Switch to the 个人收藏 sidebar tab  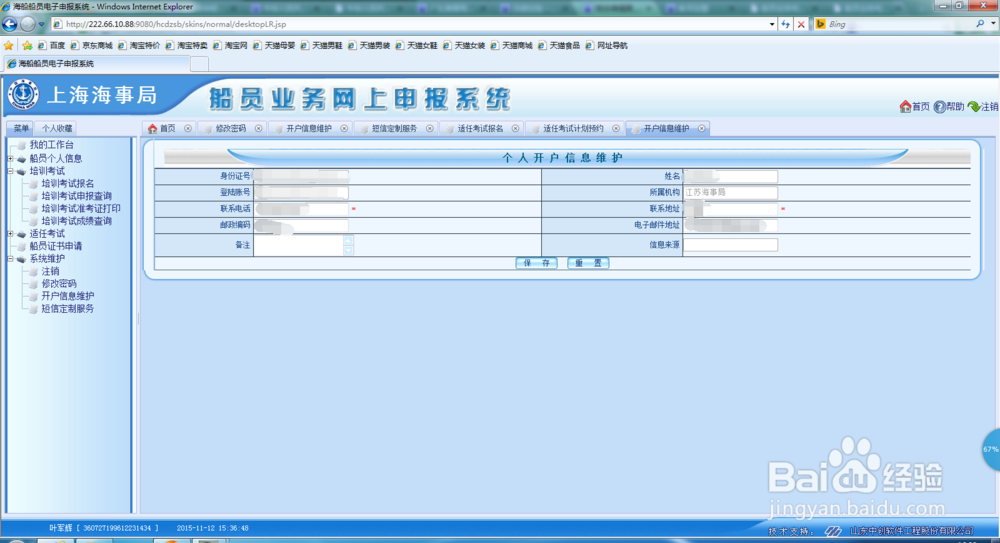coord(57,128)
